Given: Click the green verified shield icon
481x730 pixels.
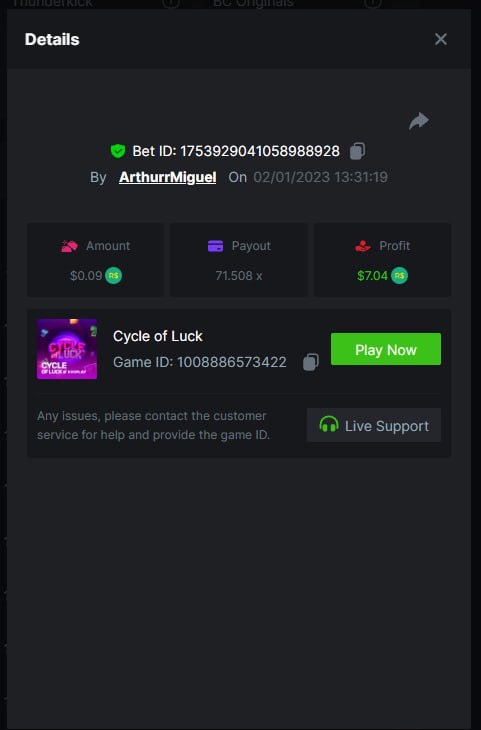Looking at the screenshot, I should tap(118, 151).
